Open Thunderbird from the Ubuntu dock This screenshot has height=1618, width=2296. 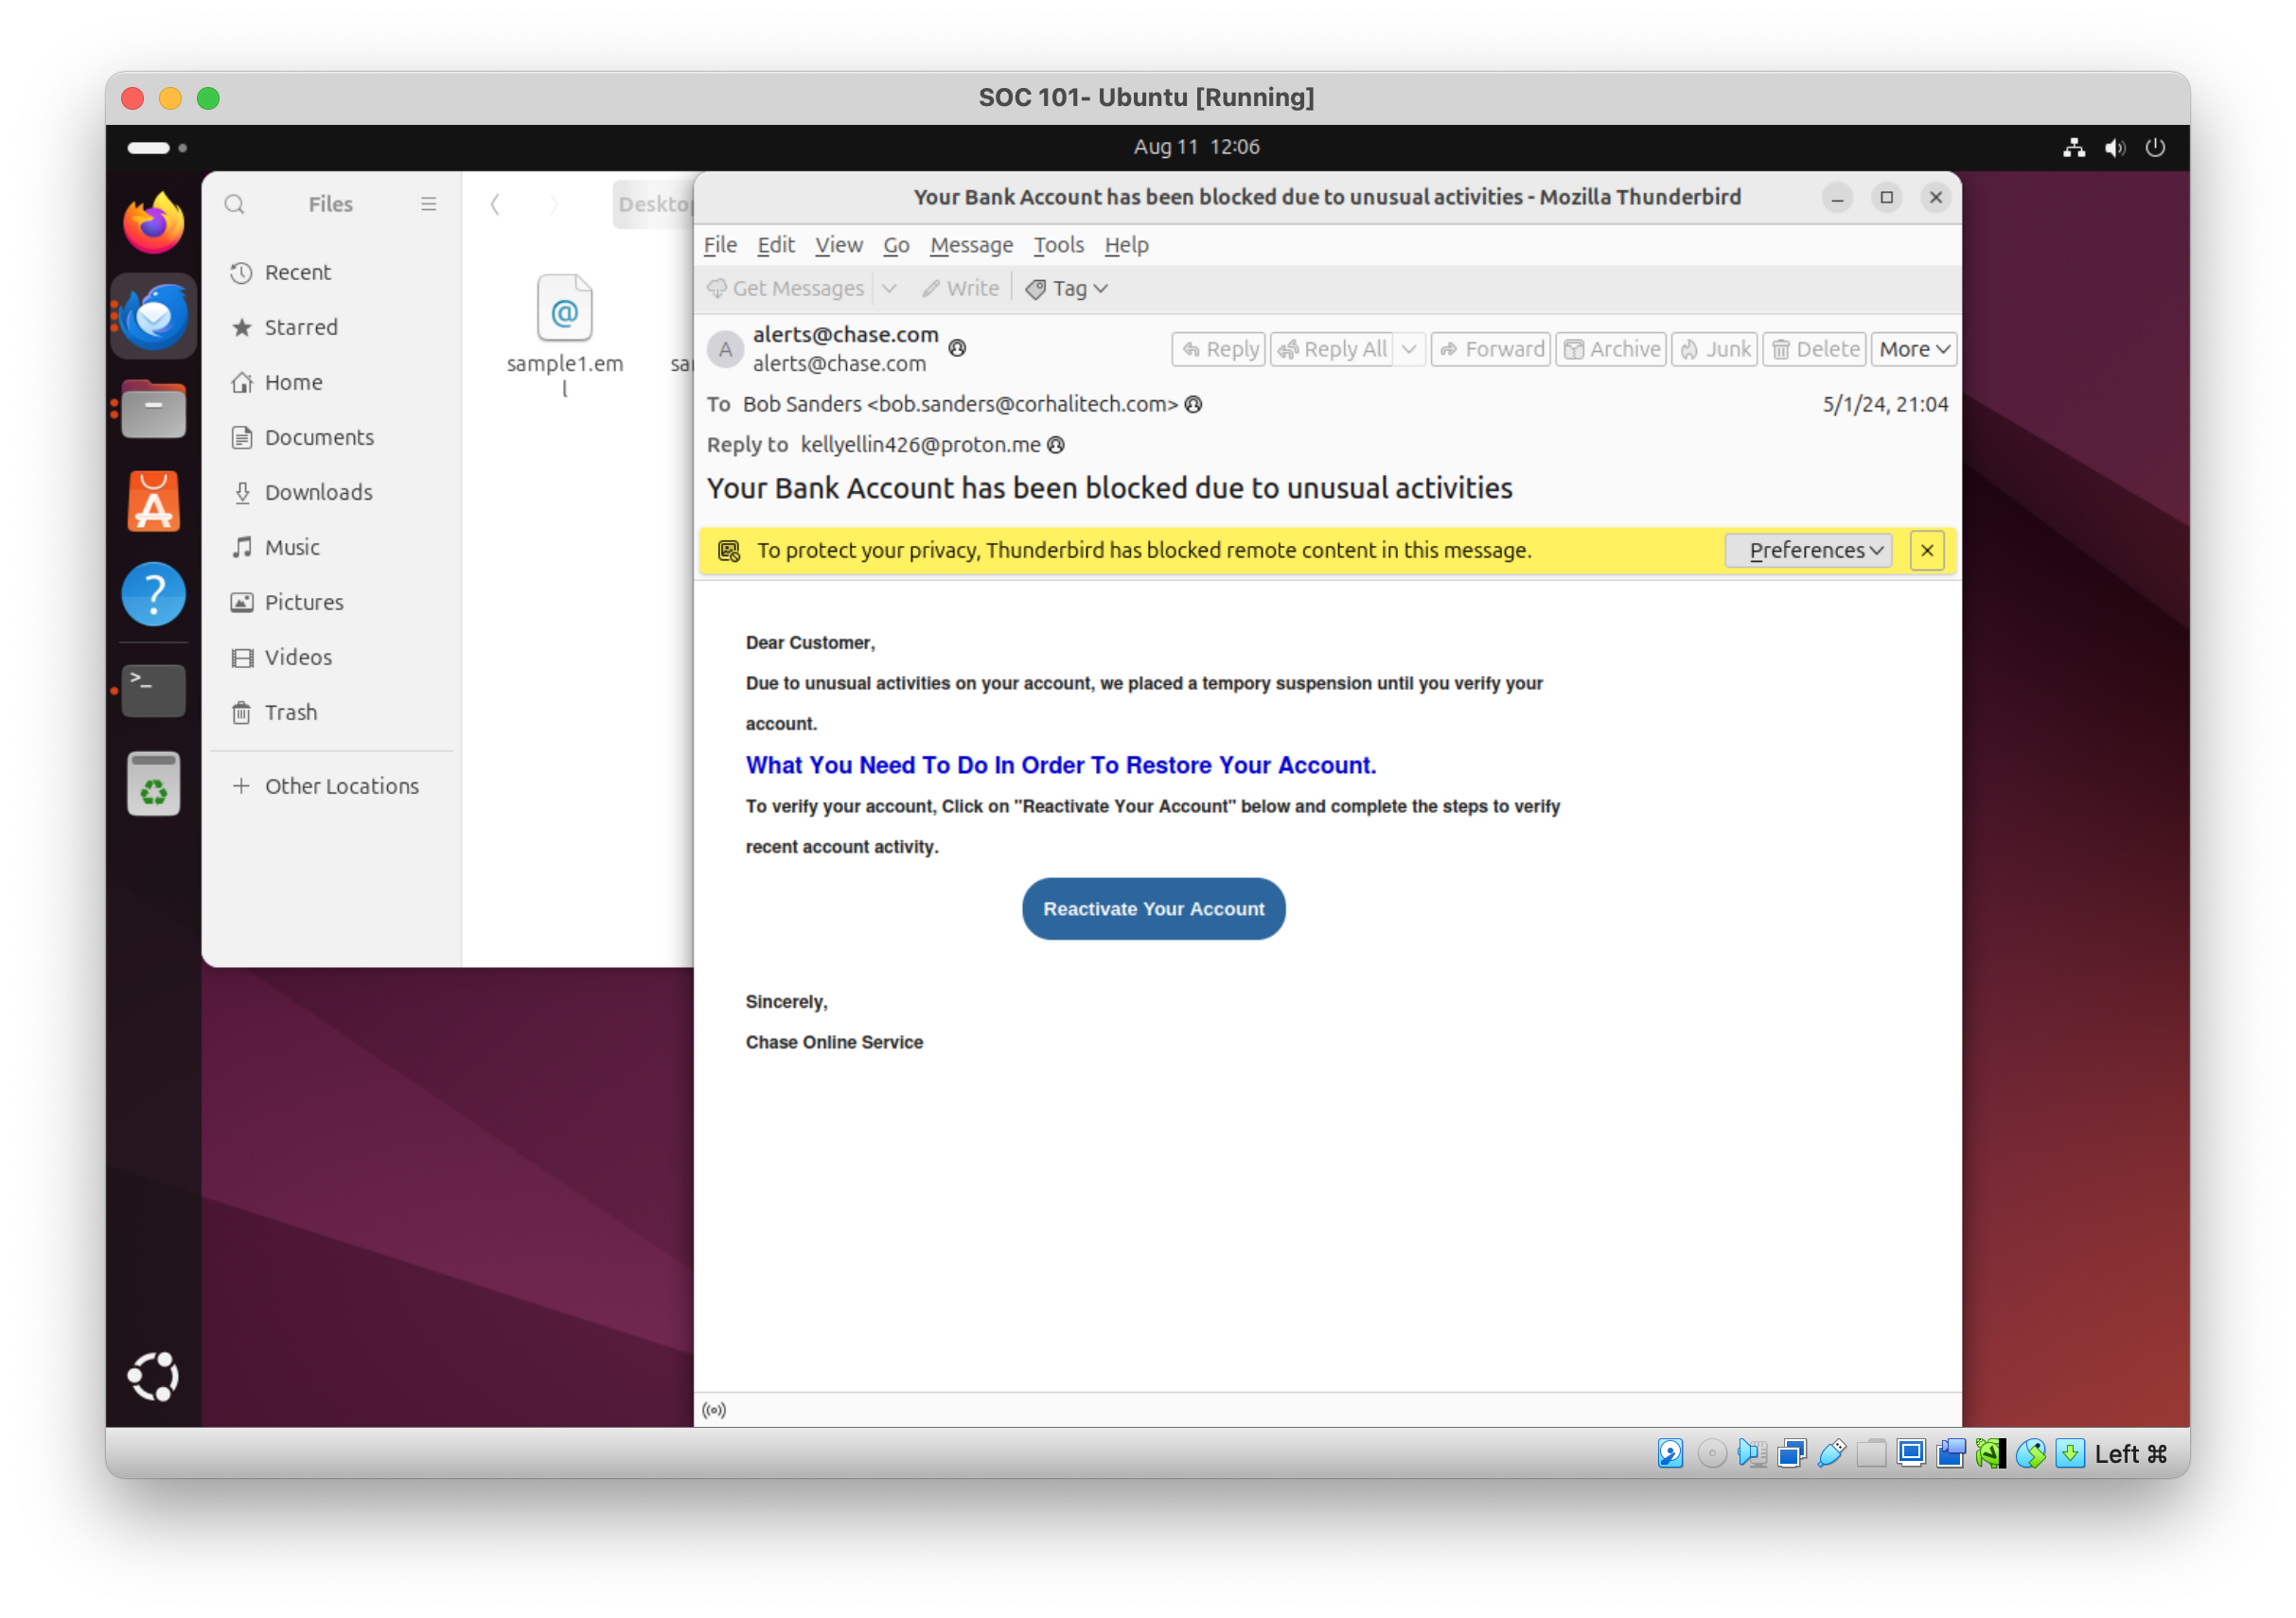[153, 317]
